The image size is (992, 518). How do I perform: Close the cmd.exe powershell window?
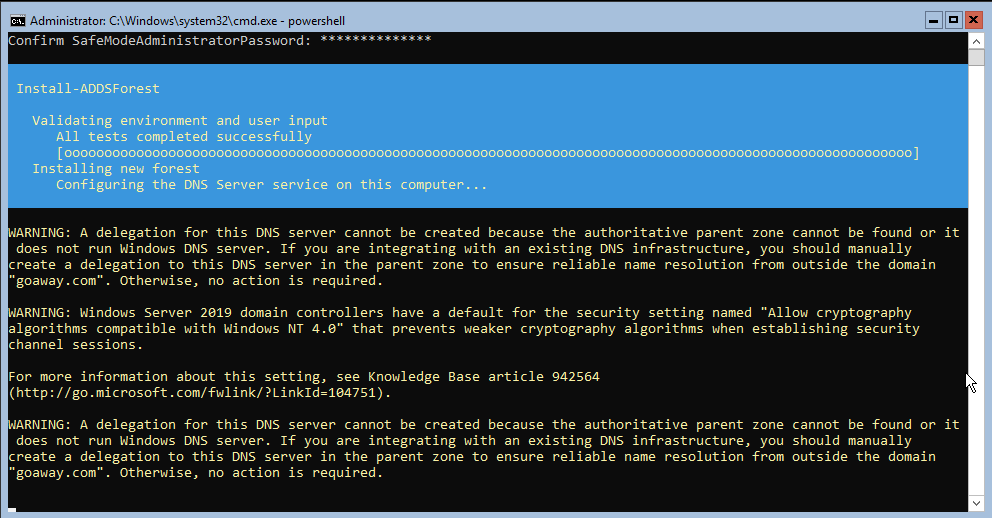(x=974, y=20)
